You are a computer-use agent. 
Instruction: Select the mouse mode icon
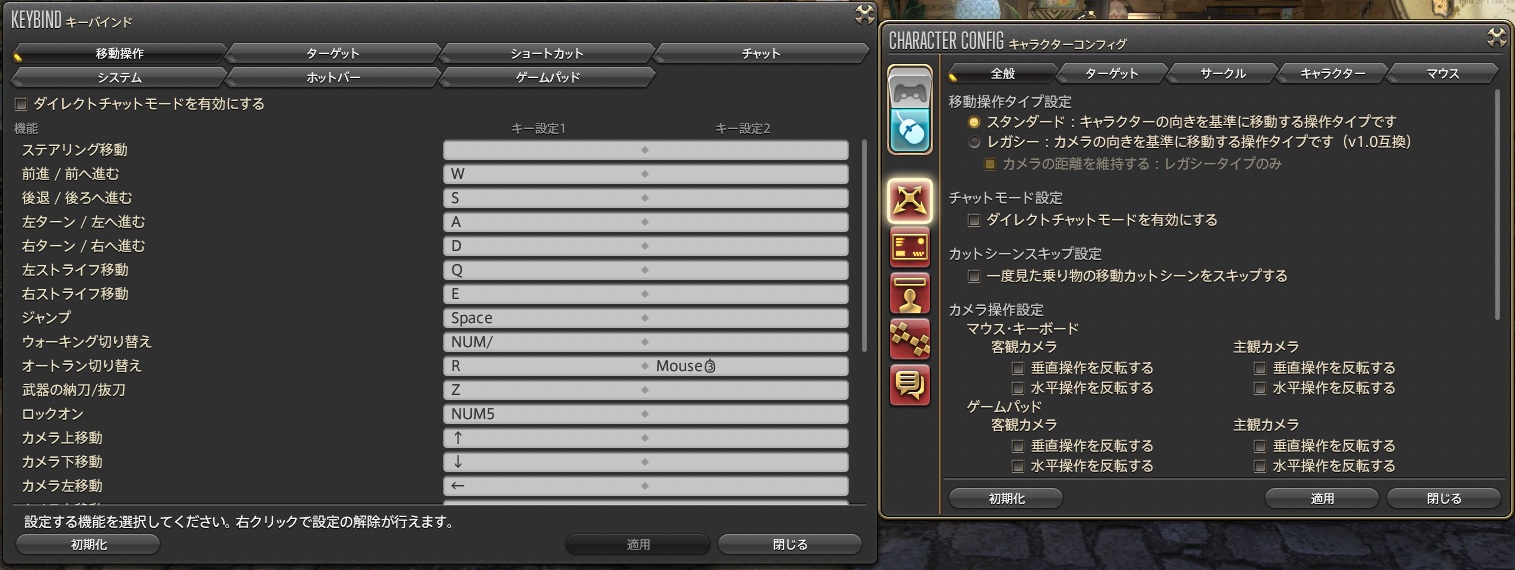coord(910,130)
